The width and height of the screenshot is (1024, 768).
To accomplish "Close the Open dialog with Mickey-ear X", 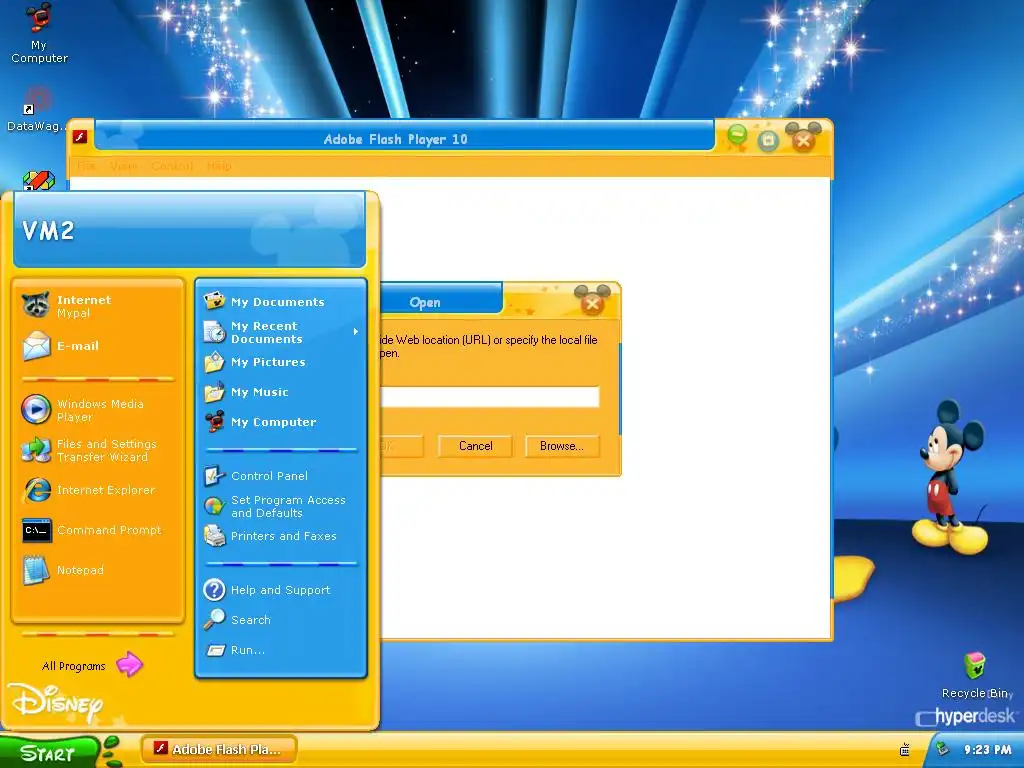I will click(592, 302).
